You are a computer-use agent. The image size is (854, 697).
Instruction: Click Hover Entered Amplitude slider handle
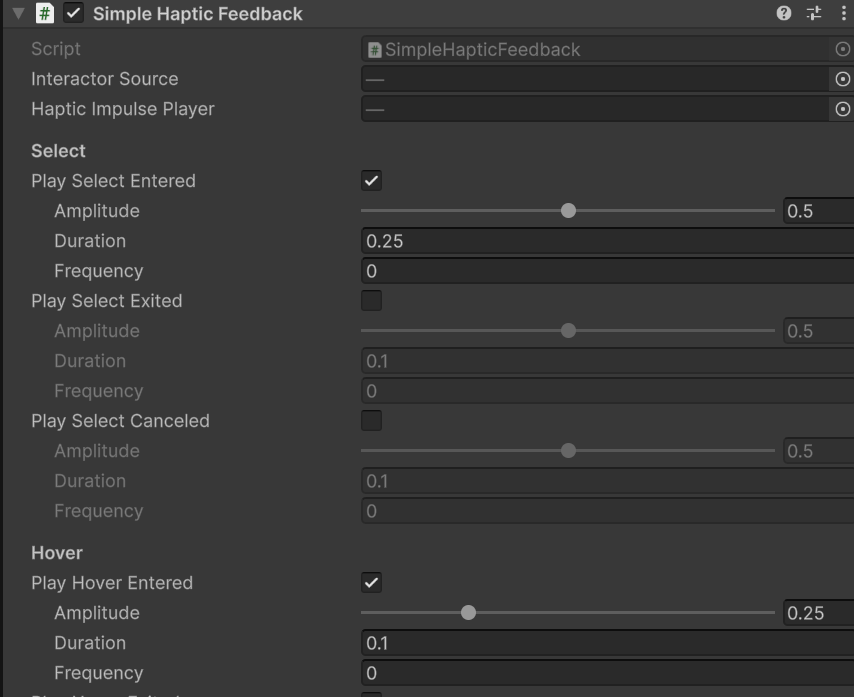(468, 613)
